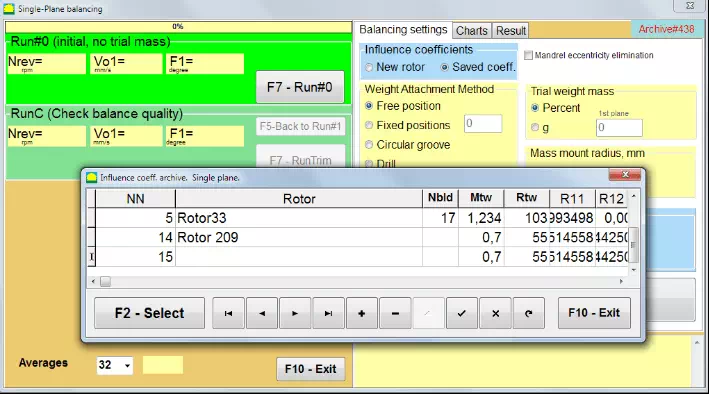The width and height of the screenshot is (709, 394).
Task: Close Influence coeff. archive dialog
Action: coord(625,175)
